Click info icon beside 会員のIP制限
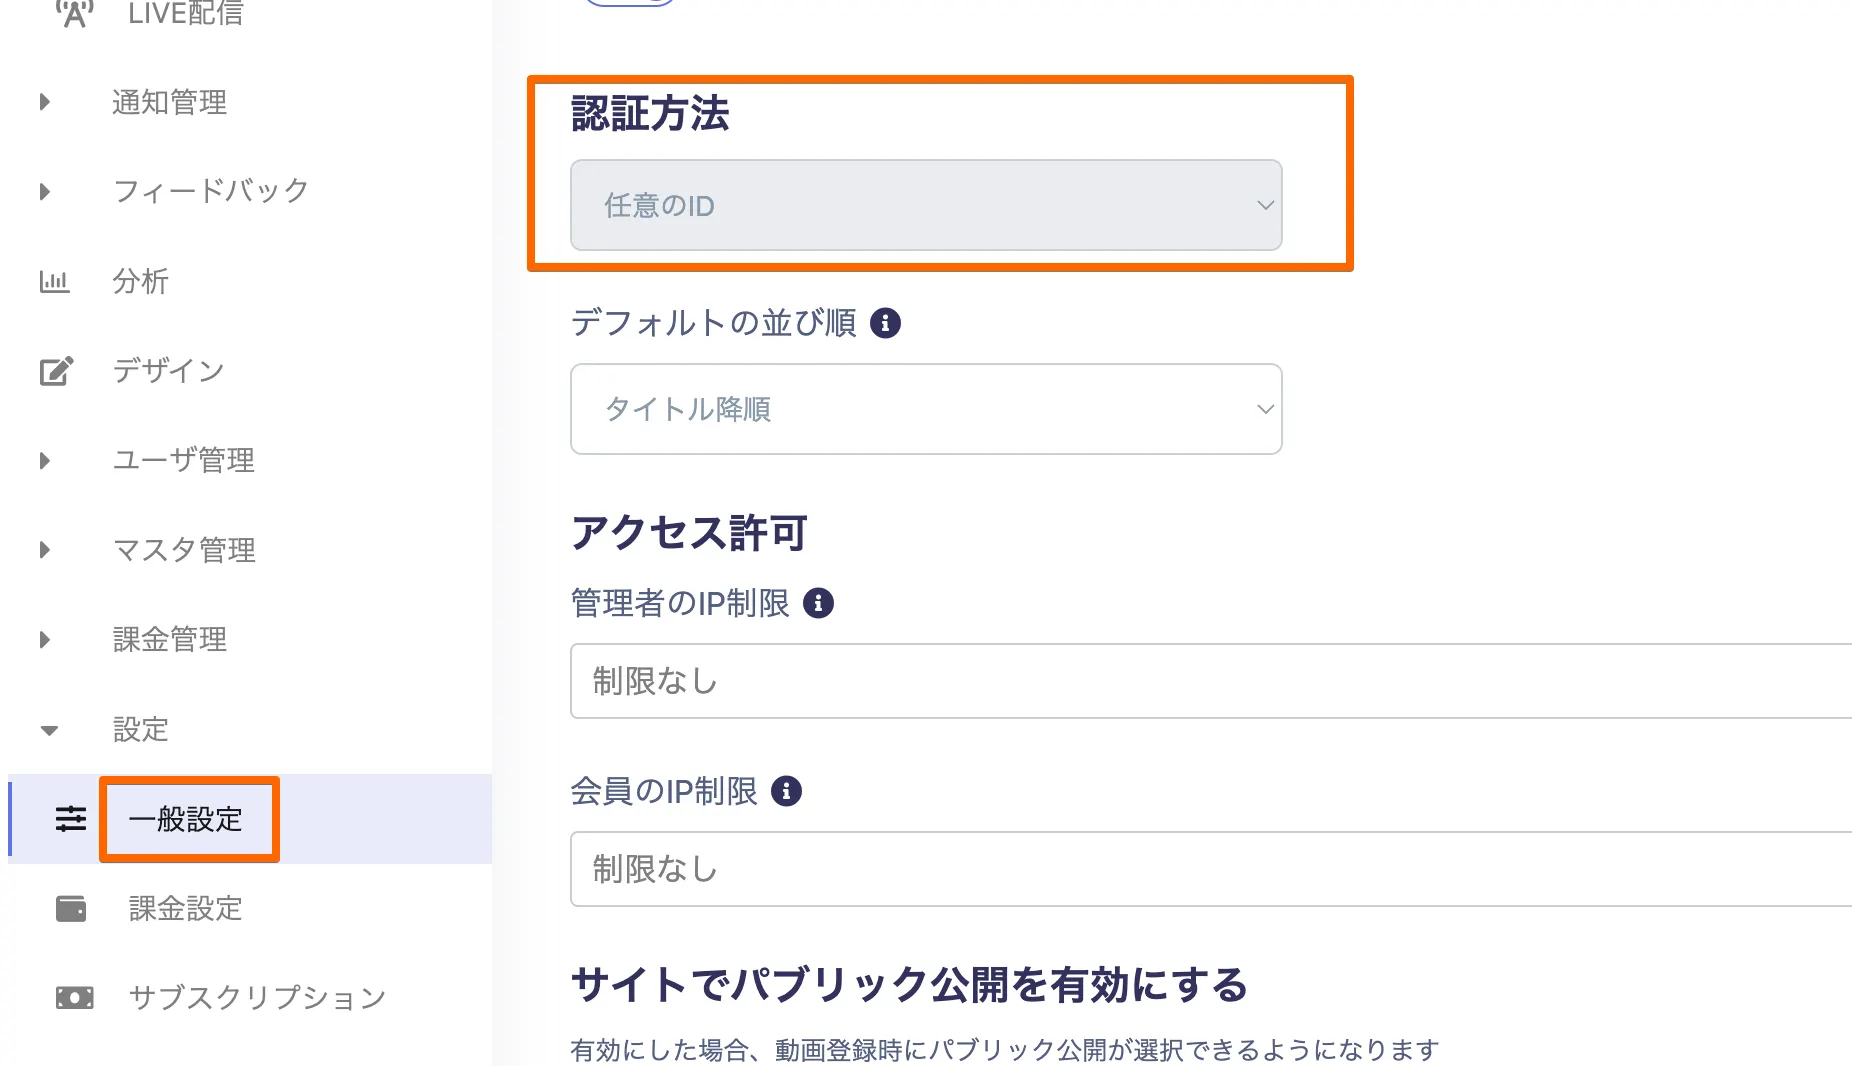This screenshot has width=1852, height=1066. click(786, 791)
